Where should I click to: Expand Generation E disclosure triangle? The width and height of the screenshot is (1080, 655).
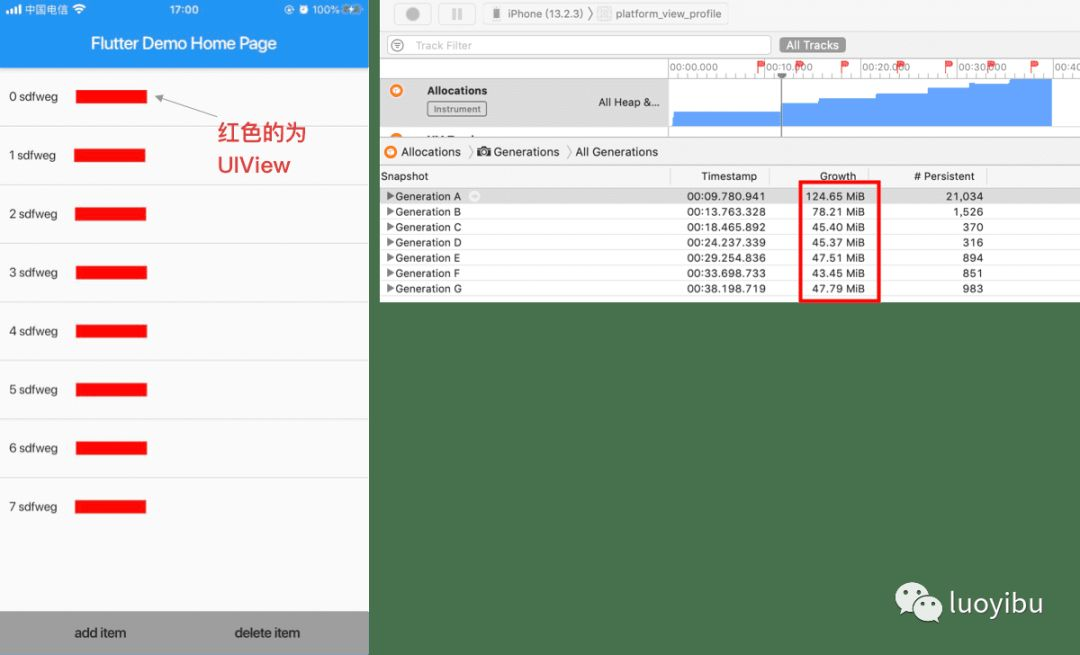pyautogui.click(x=391, y=258)
